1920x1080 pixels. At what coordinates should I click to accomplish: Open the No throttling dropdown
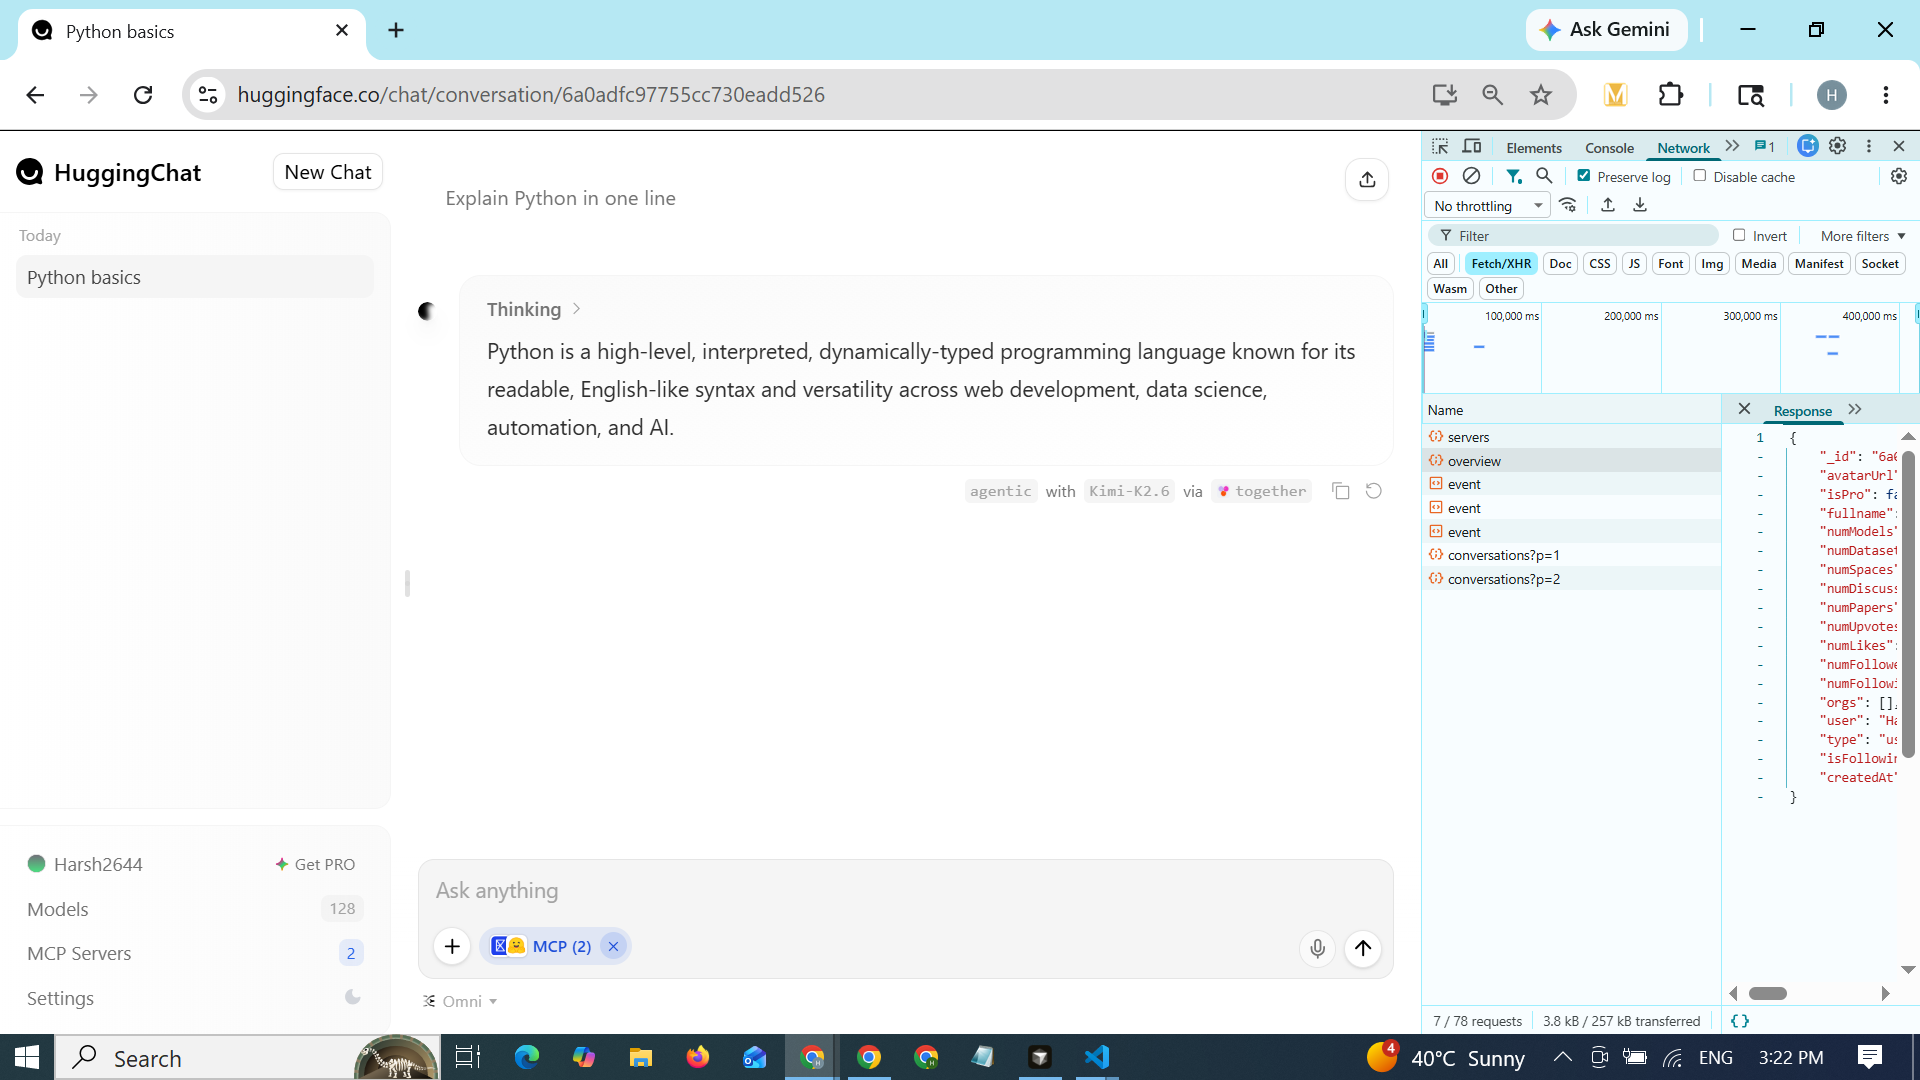(x=1487, y=206)
